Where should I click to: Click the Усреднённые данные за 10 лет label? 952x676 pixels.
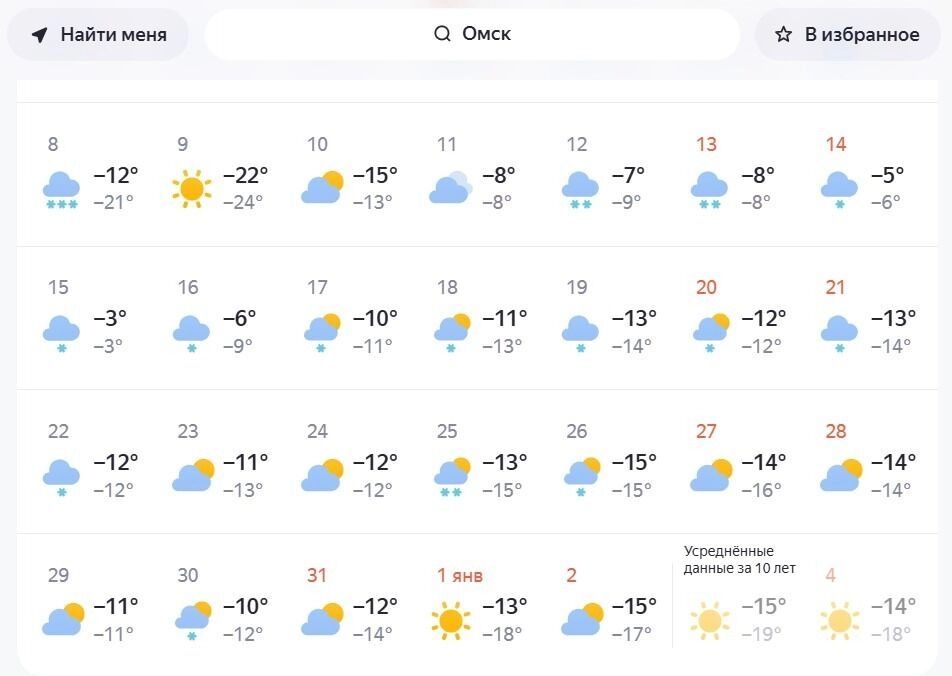tap(740, 559)
